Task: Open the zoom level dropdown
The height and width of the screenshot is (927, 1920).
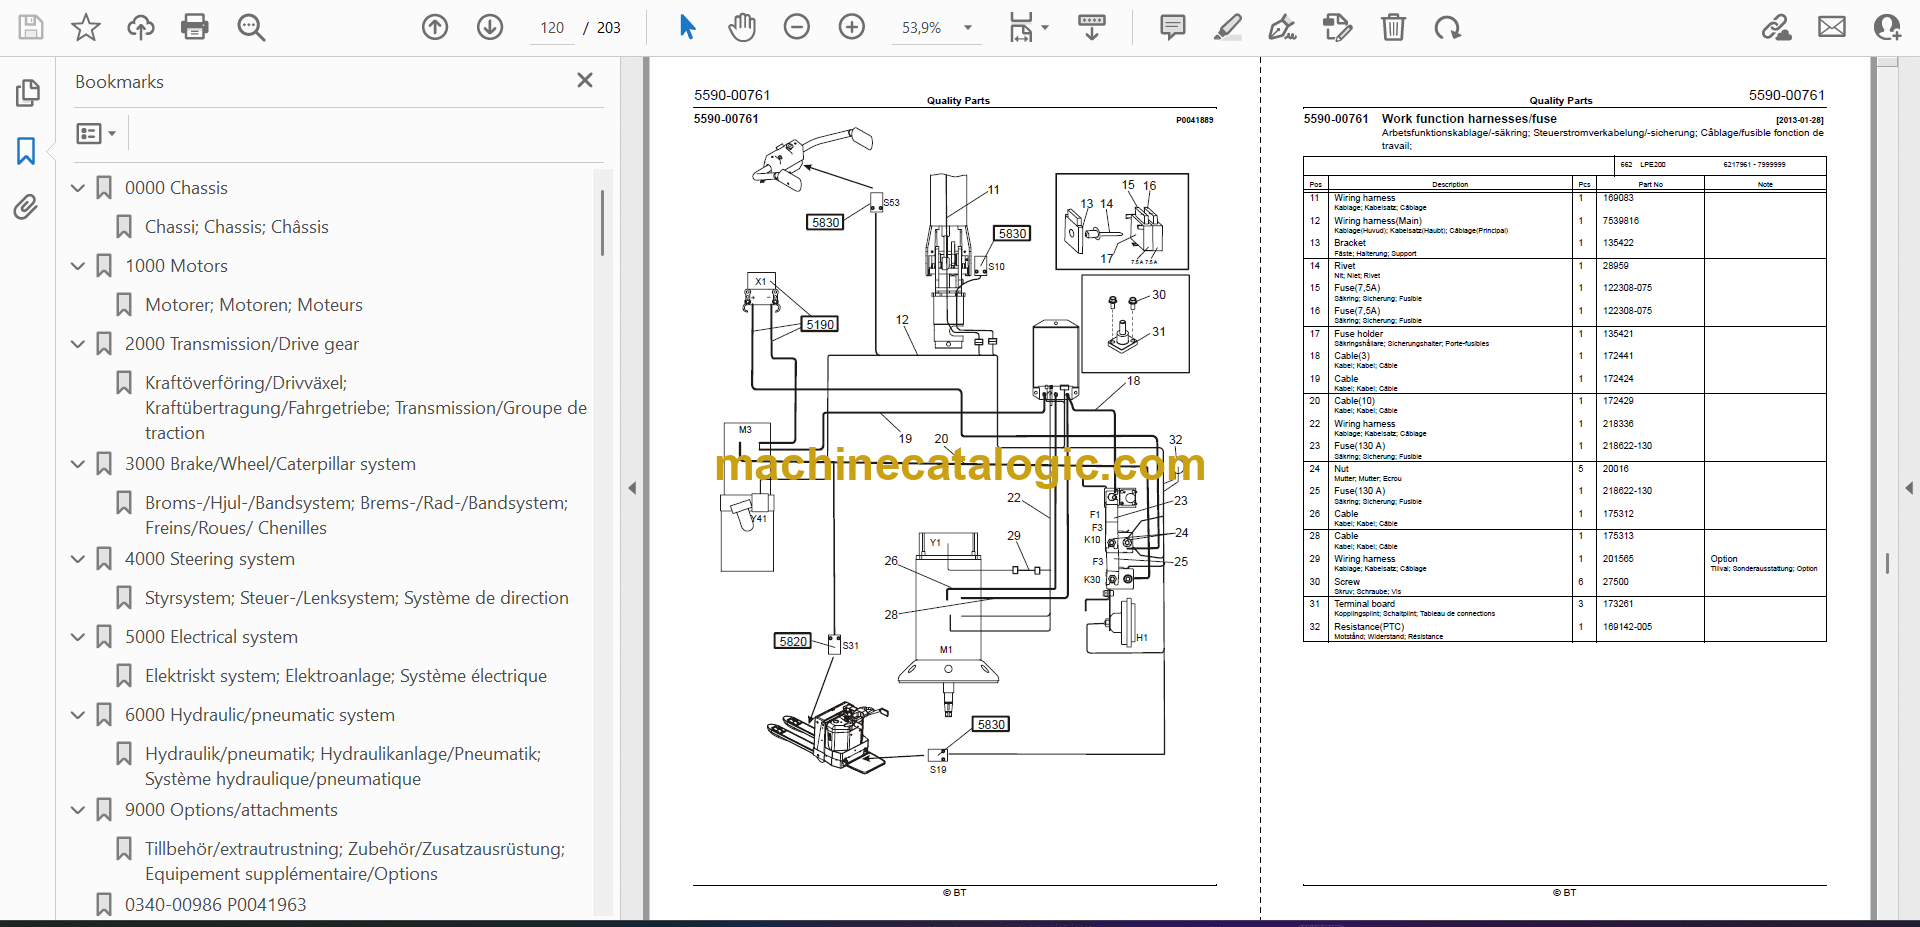Action: coord(967,28)
